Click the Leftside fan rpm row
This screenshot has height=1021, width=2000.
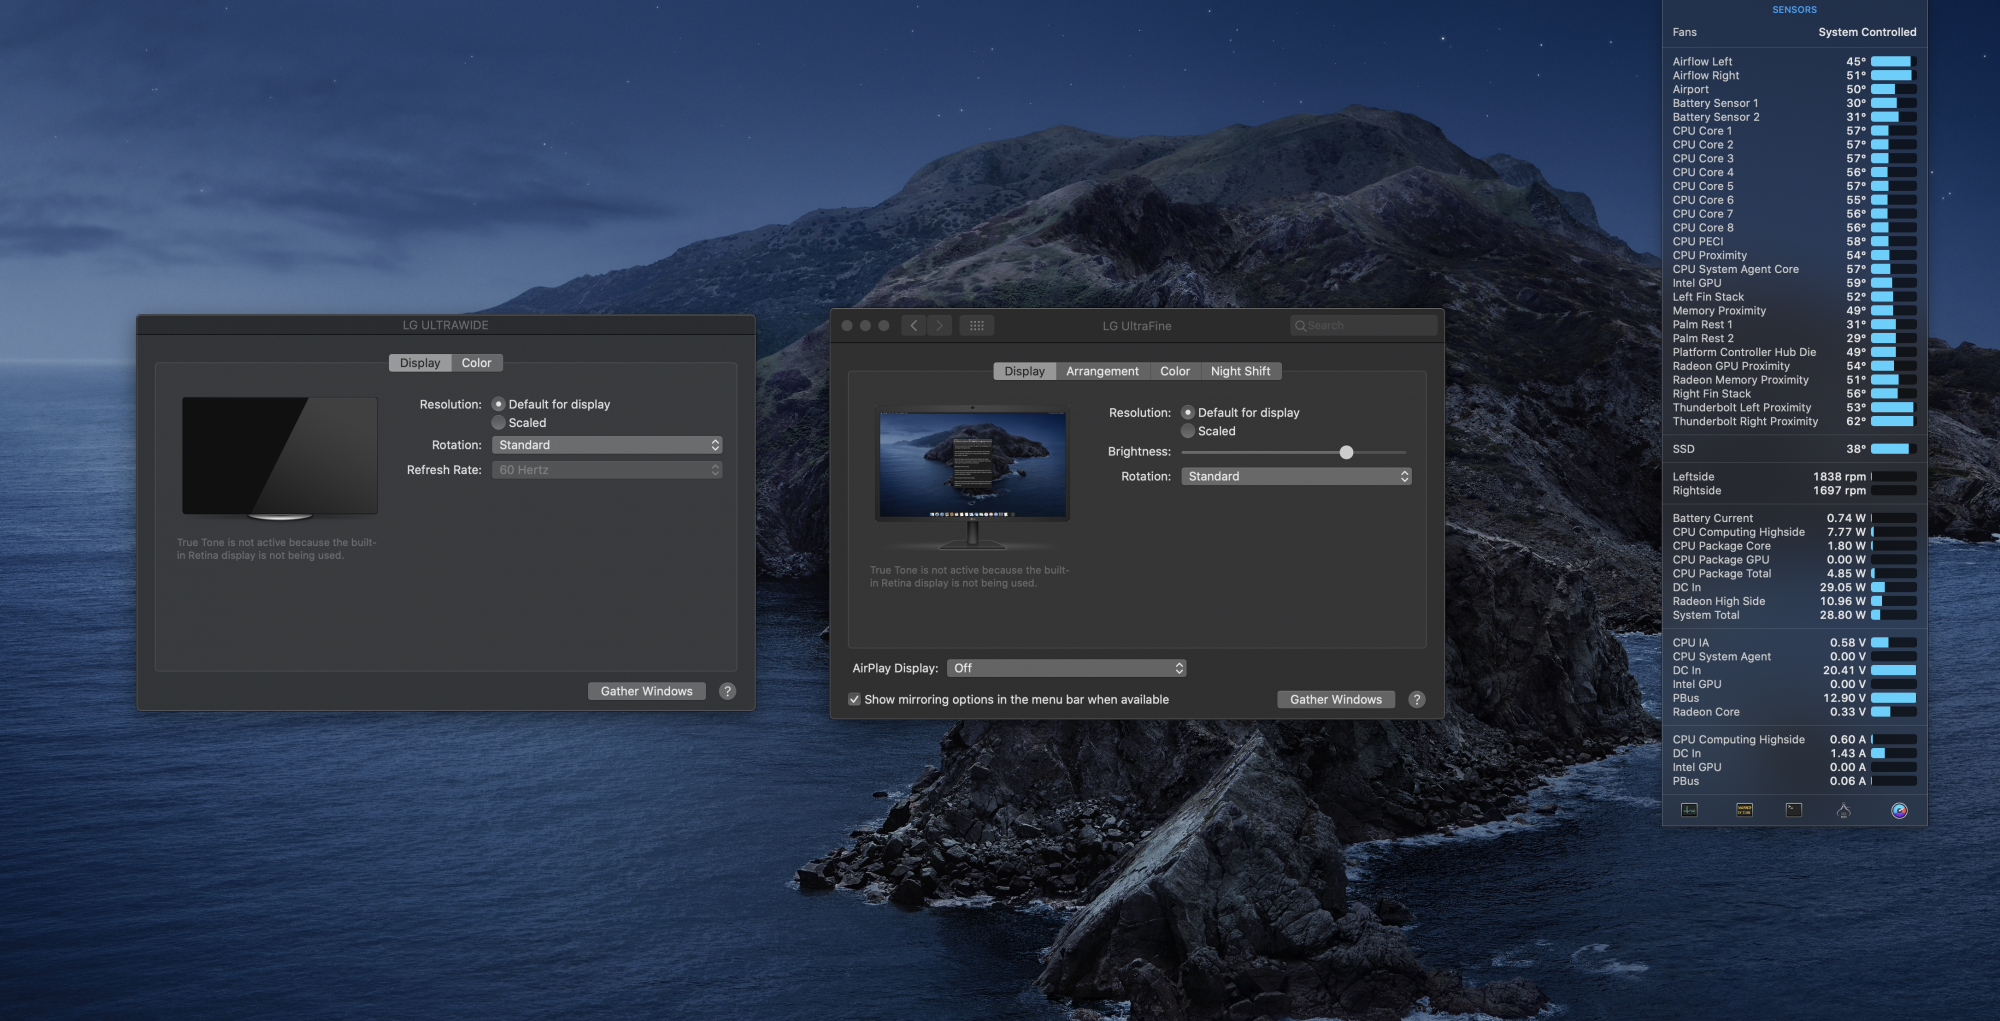click(x=1794, y=477)
